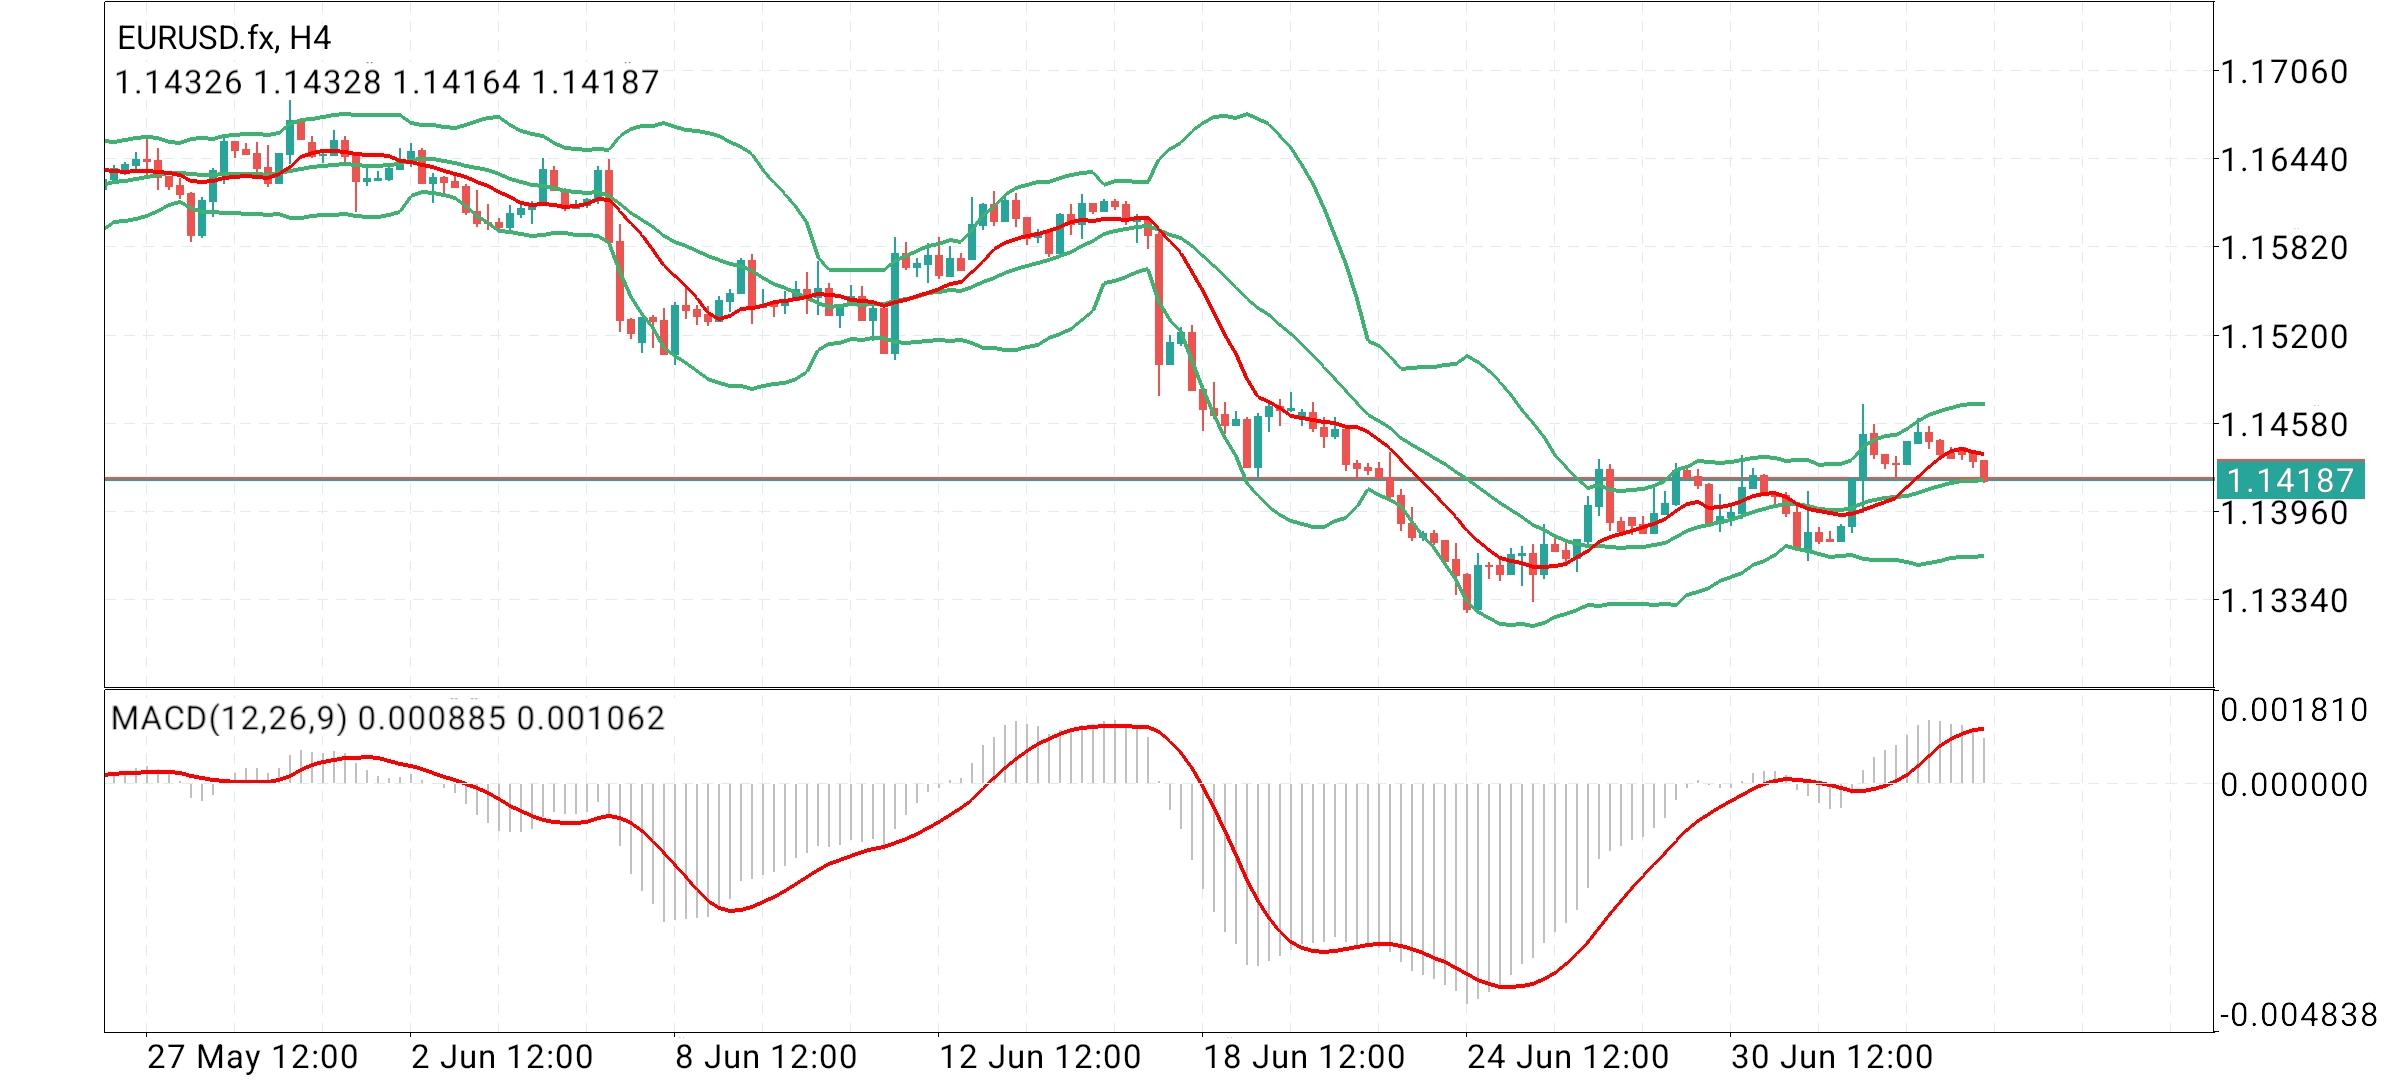Click the MACD scale value 0.001810

2294,711
